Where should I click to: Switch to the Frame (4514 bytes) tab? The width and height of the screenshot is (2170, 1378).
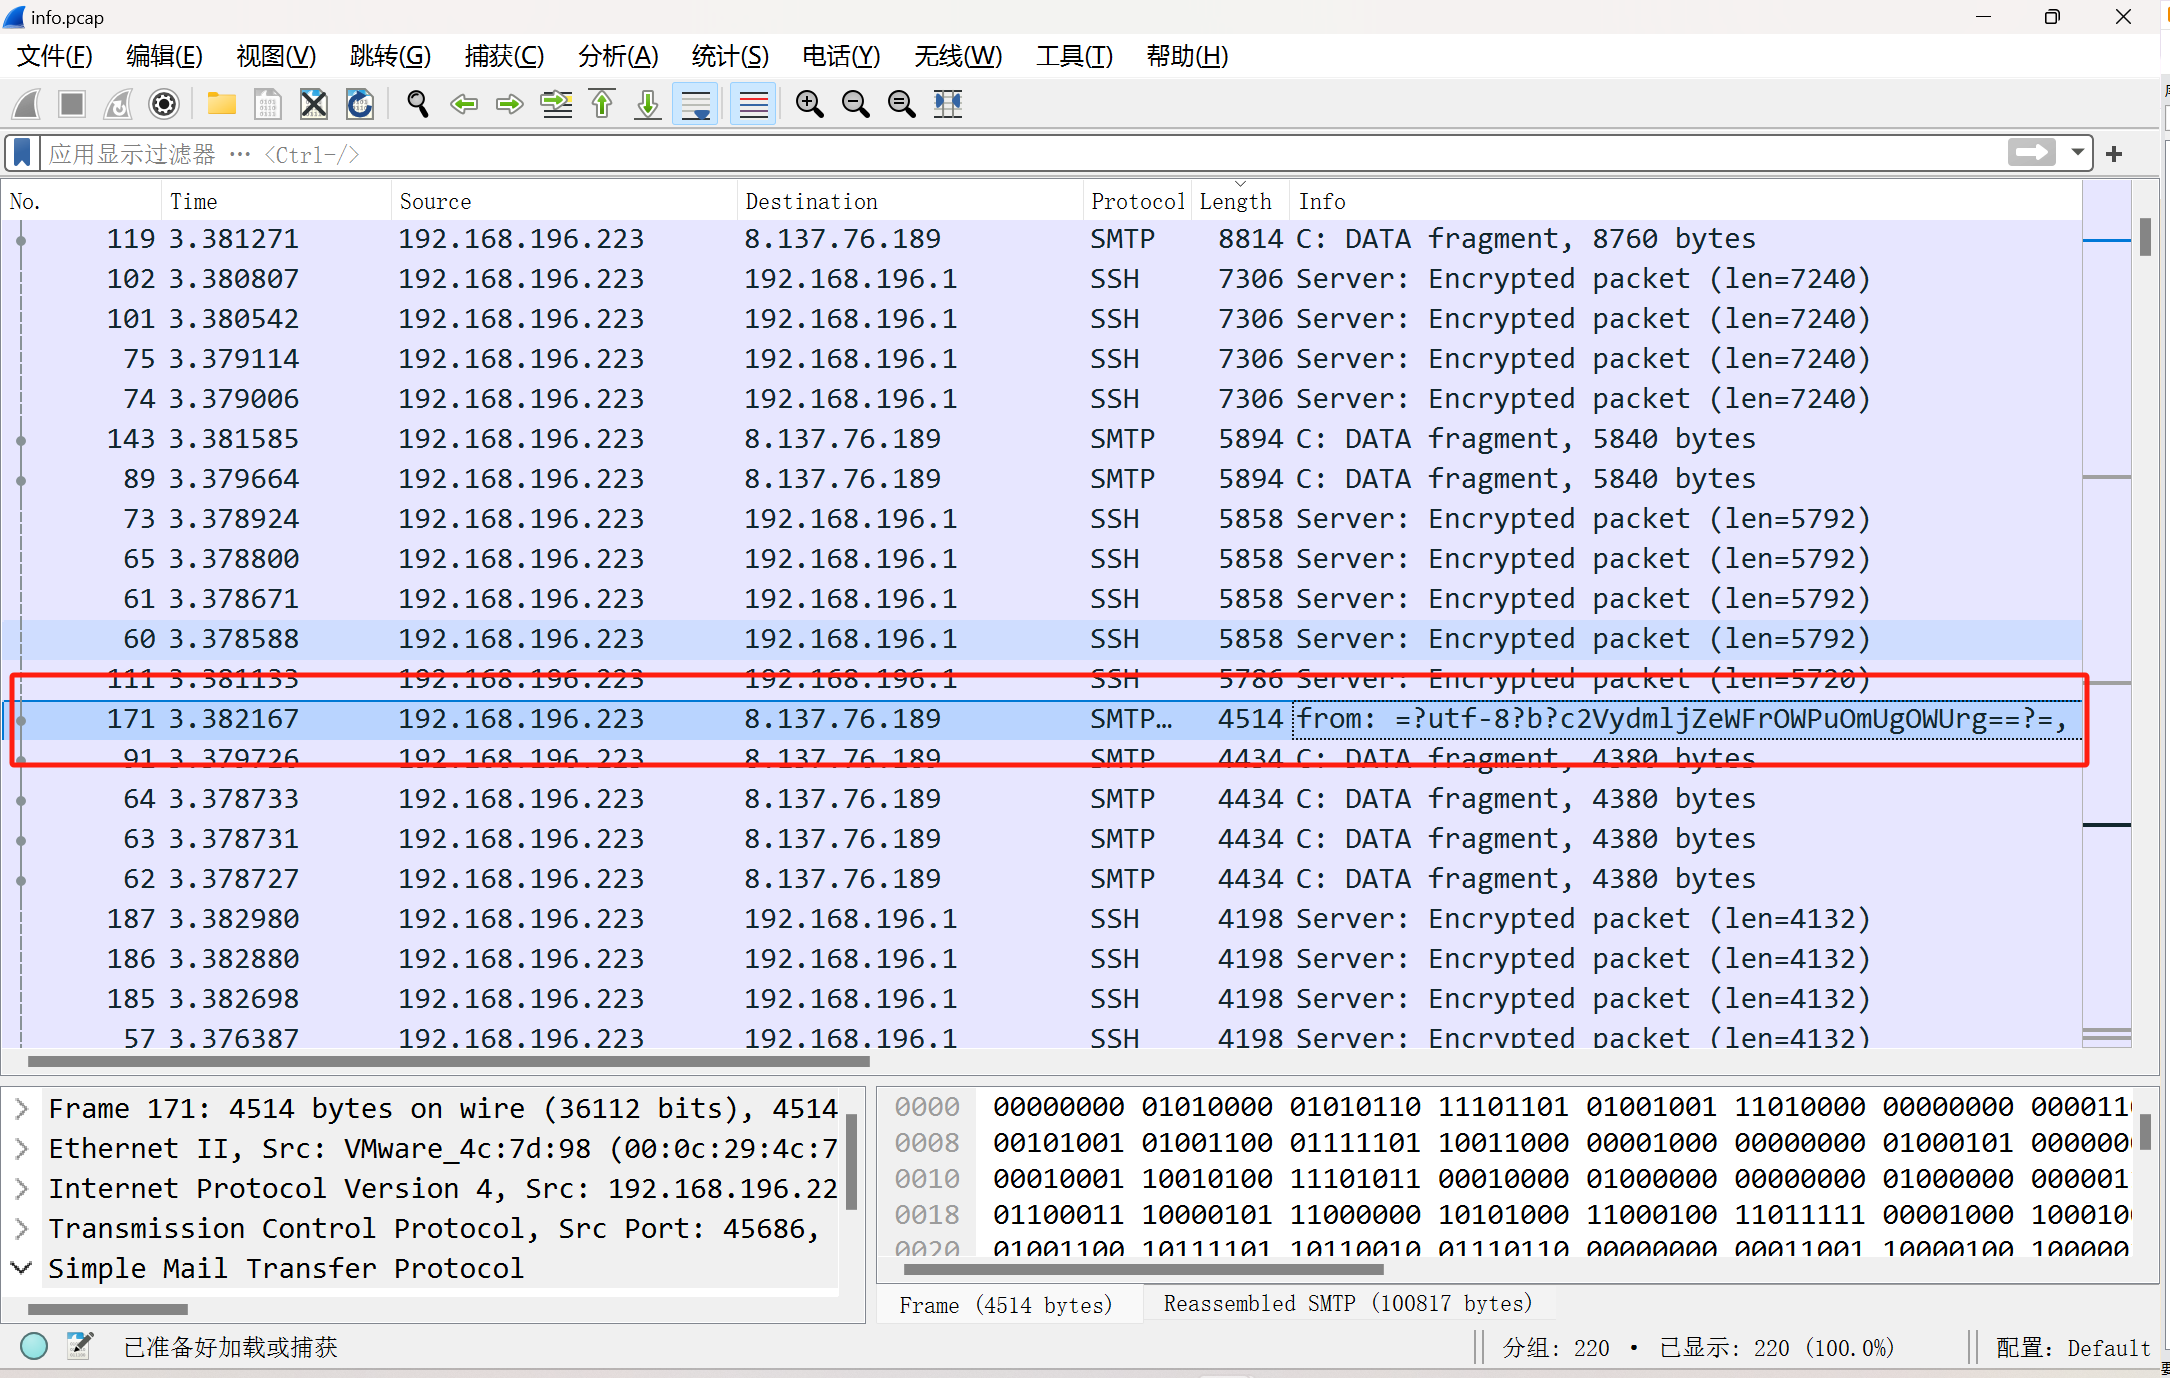[x=1006, y=1305]
